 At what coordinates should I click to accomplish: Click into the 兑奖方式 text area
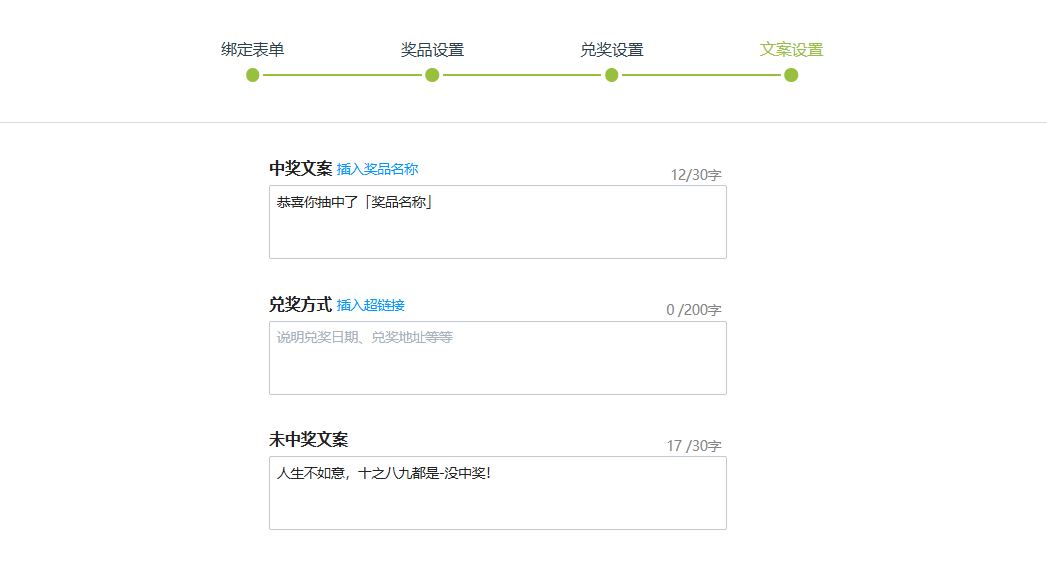pyautogui.click(x=497, y=358)
